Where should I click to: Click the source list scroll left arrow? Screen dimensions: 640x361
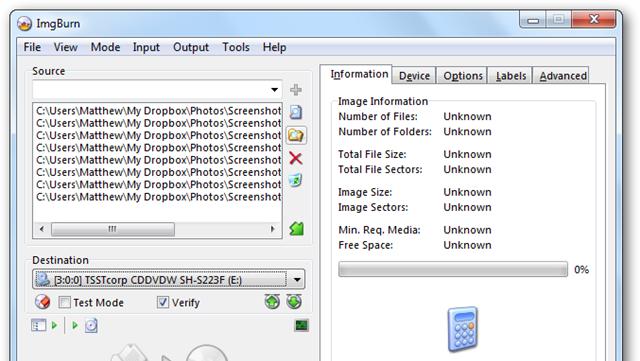(42, 229)
